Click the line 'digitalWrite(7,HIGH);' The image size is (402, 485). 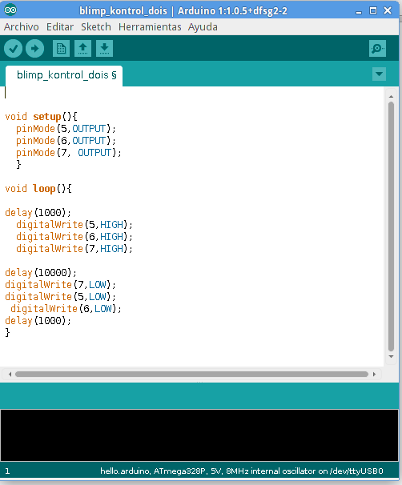click(74, 249)
